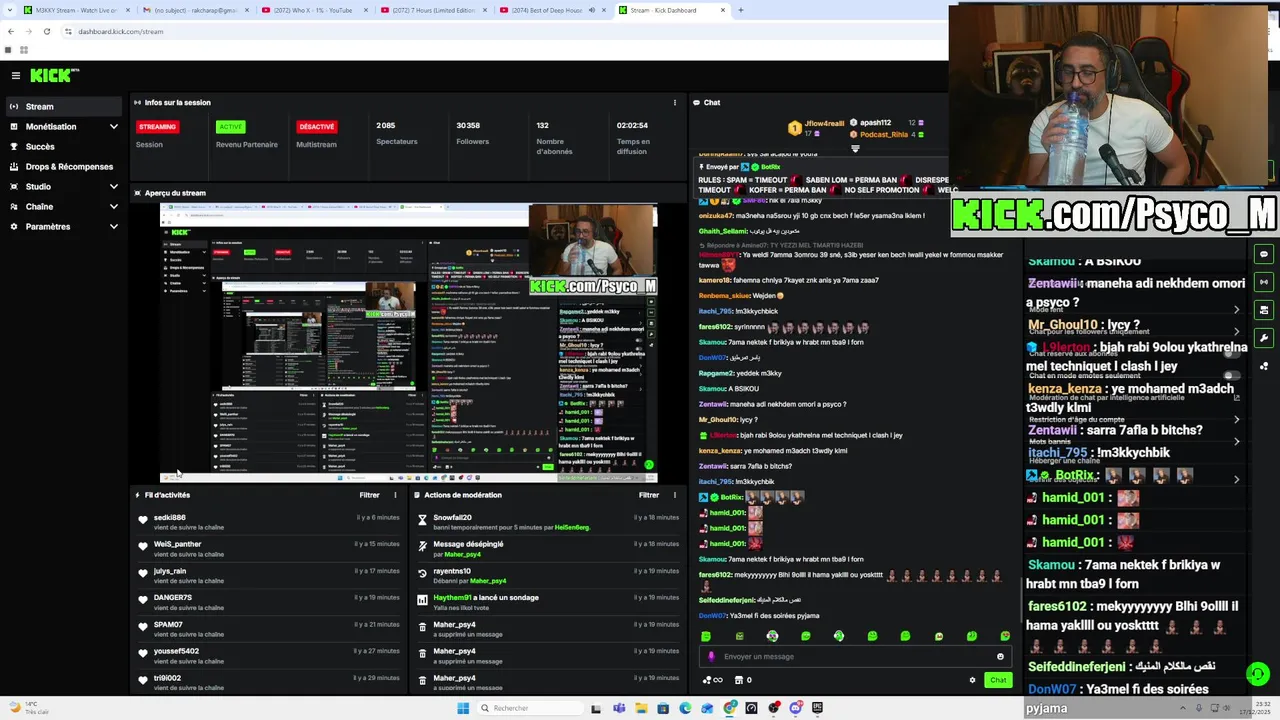Click the browser address bar
The image size is (1280, 720).
tap(500, 31)
